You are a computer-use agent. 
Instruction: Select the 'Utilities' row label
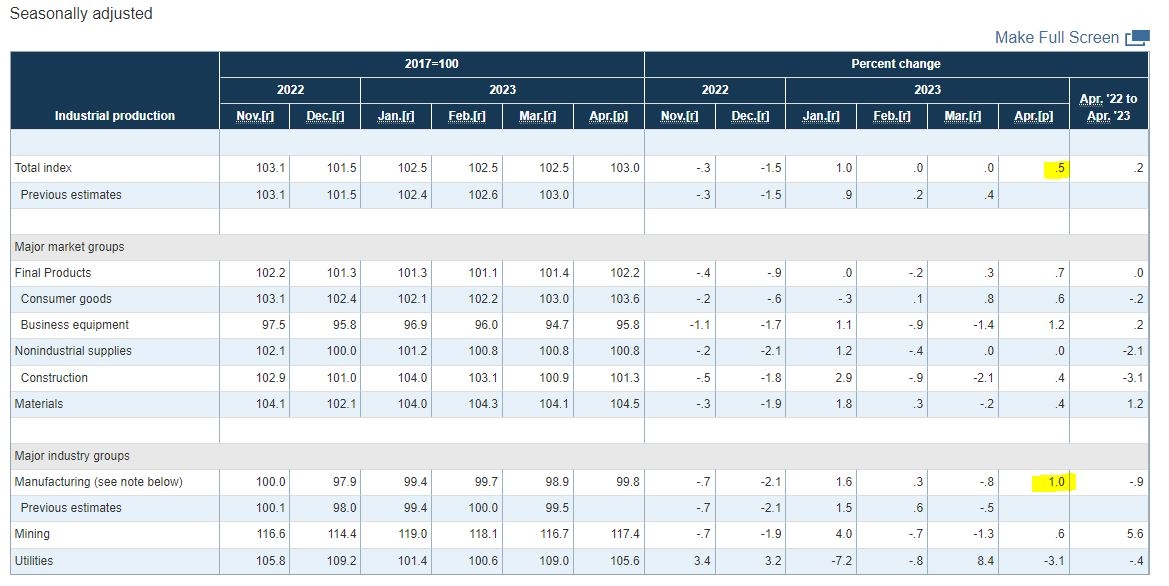34,561
